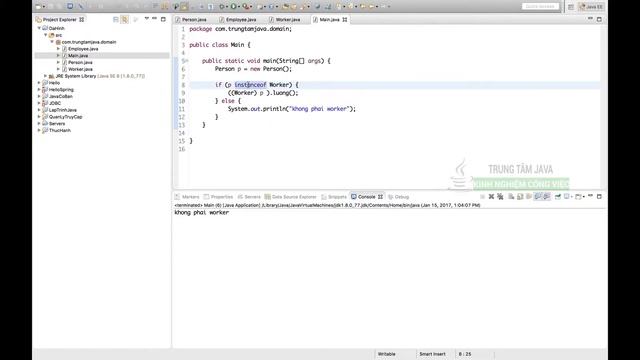This screenshot has width=640, height=360.
Task: Maximize the editor area
Action: (x=599, y=19)
